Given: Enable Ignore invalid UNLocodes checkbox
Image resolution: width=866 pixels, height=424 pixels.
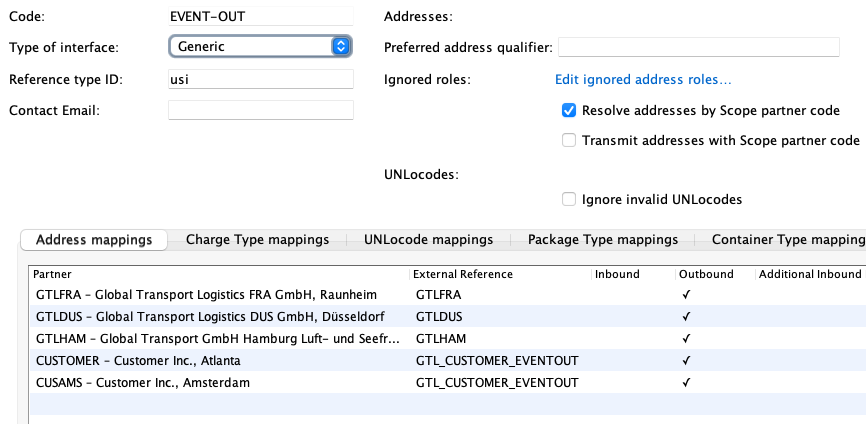Looking at the screenshot, I should (569, 199).
